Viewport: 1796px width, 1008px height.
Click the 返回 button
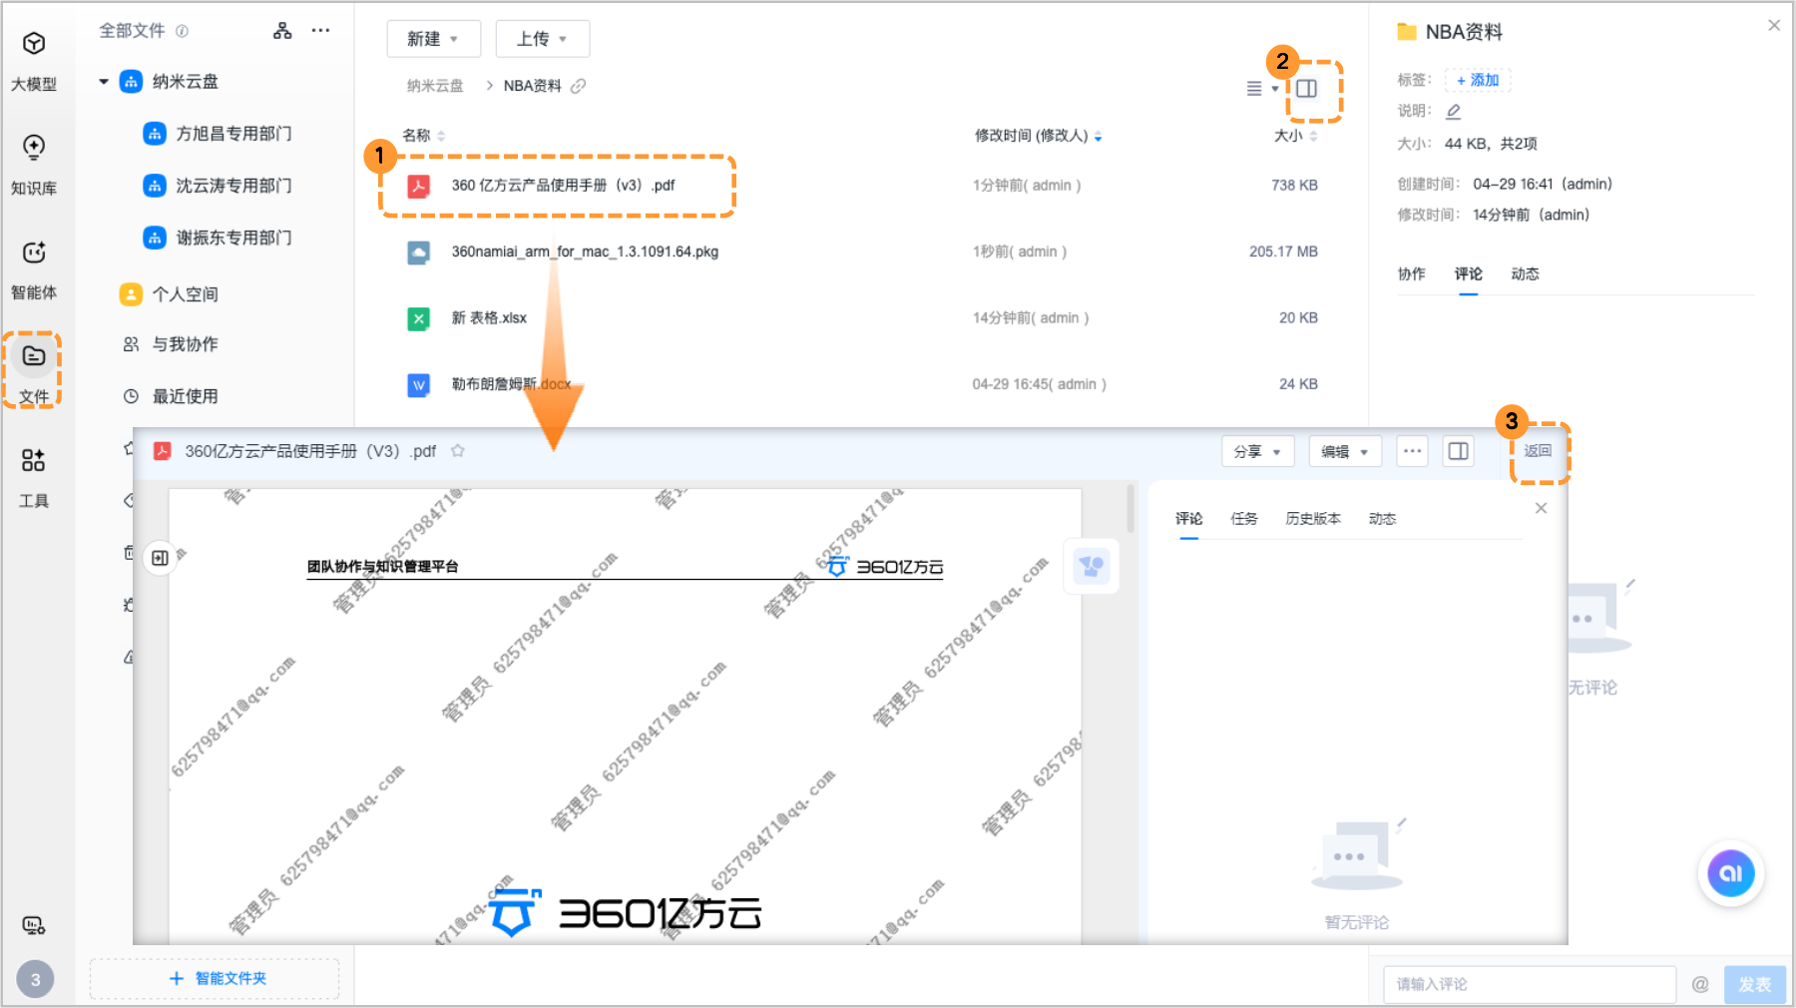[x=1537, y=451]
